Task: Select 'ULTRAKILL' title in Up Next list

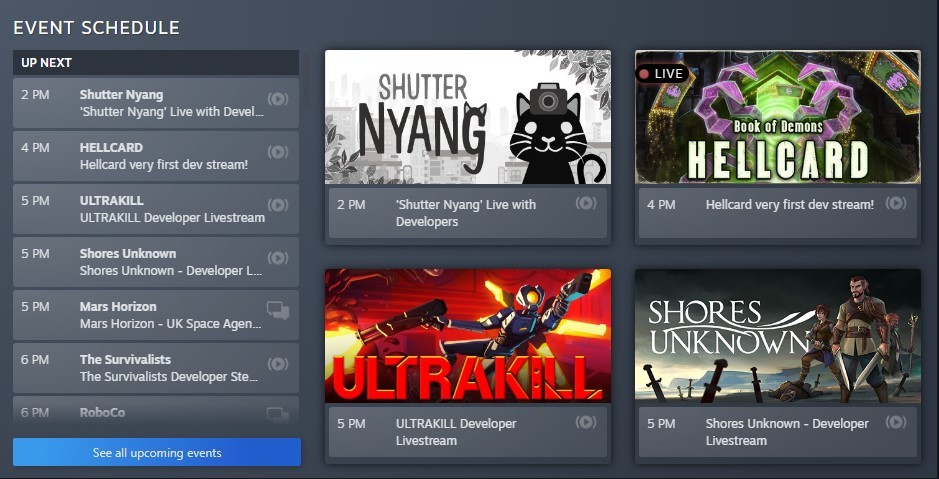Action: tap(112, 201)
